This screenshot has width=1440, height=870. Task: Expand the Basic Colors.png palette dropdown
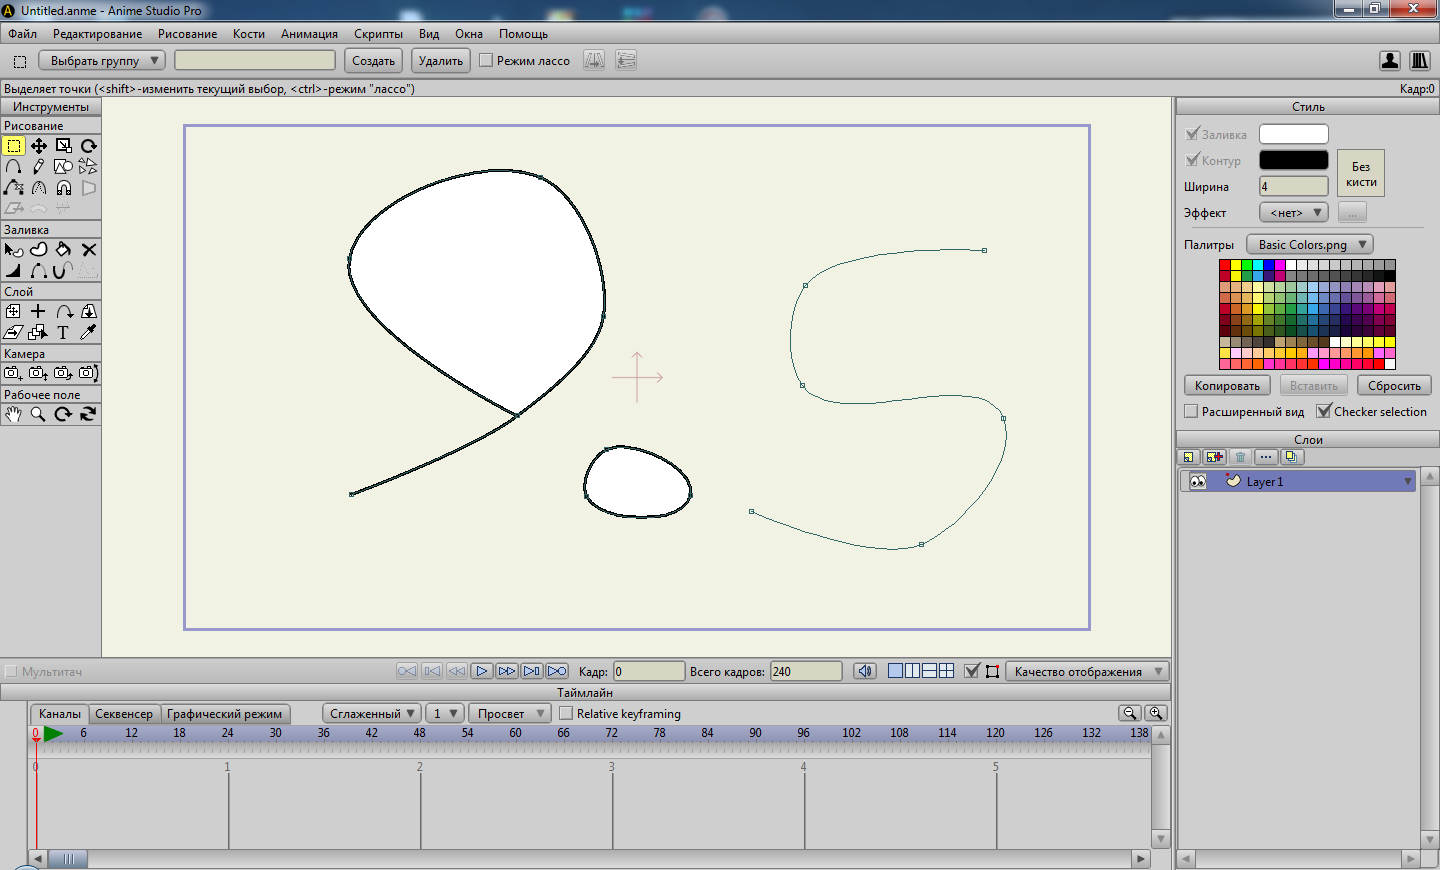pos(1310,245)
